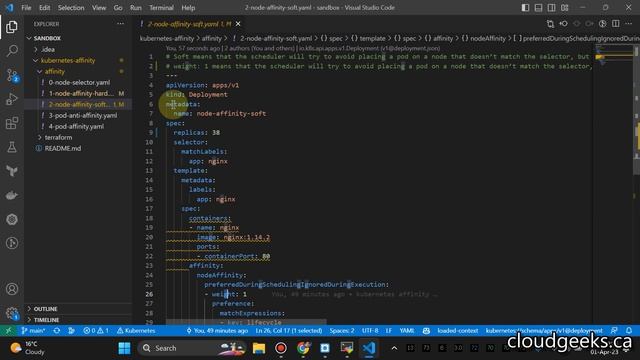
Task: Close the 2-node-affinity-soft.yaml tab
Action: click(x=238, y=24)
